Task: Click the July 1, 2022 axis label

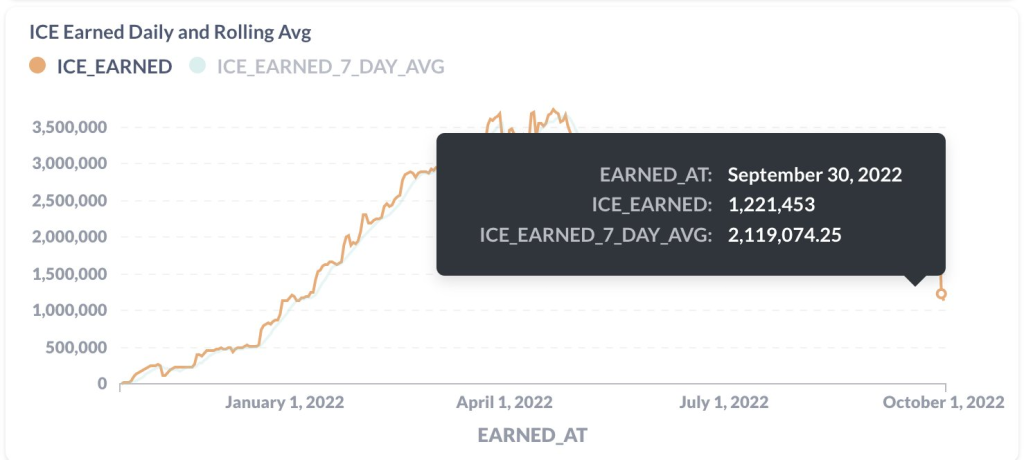Action: pyautogui.click(x=724, y=402)
